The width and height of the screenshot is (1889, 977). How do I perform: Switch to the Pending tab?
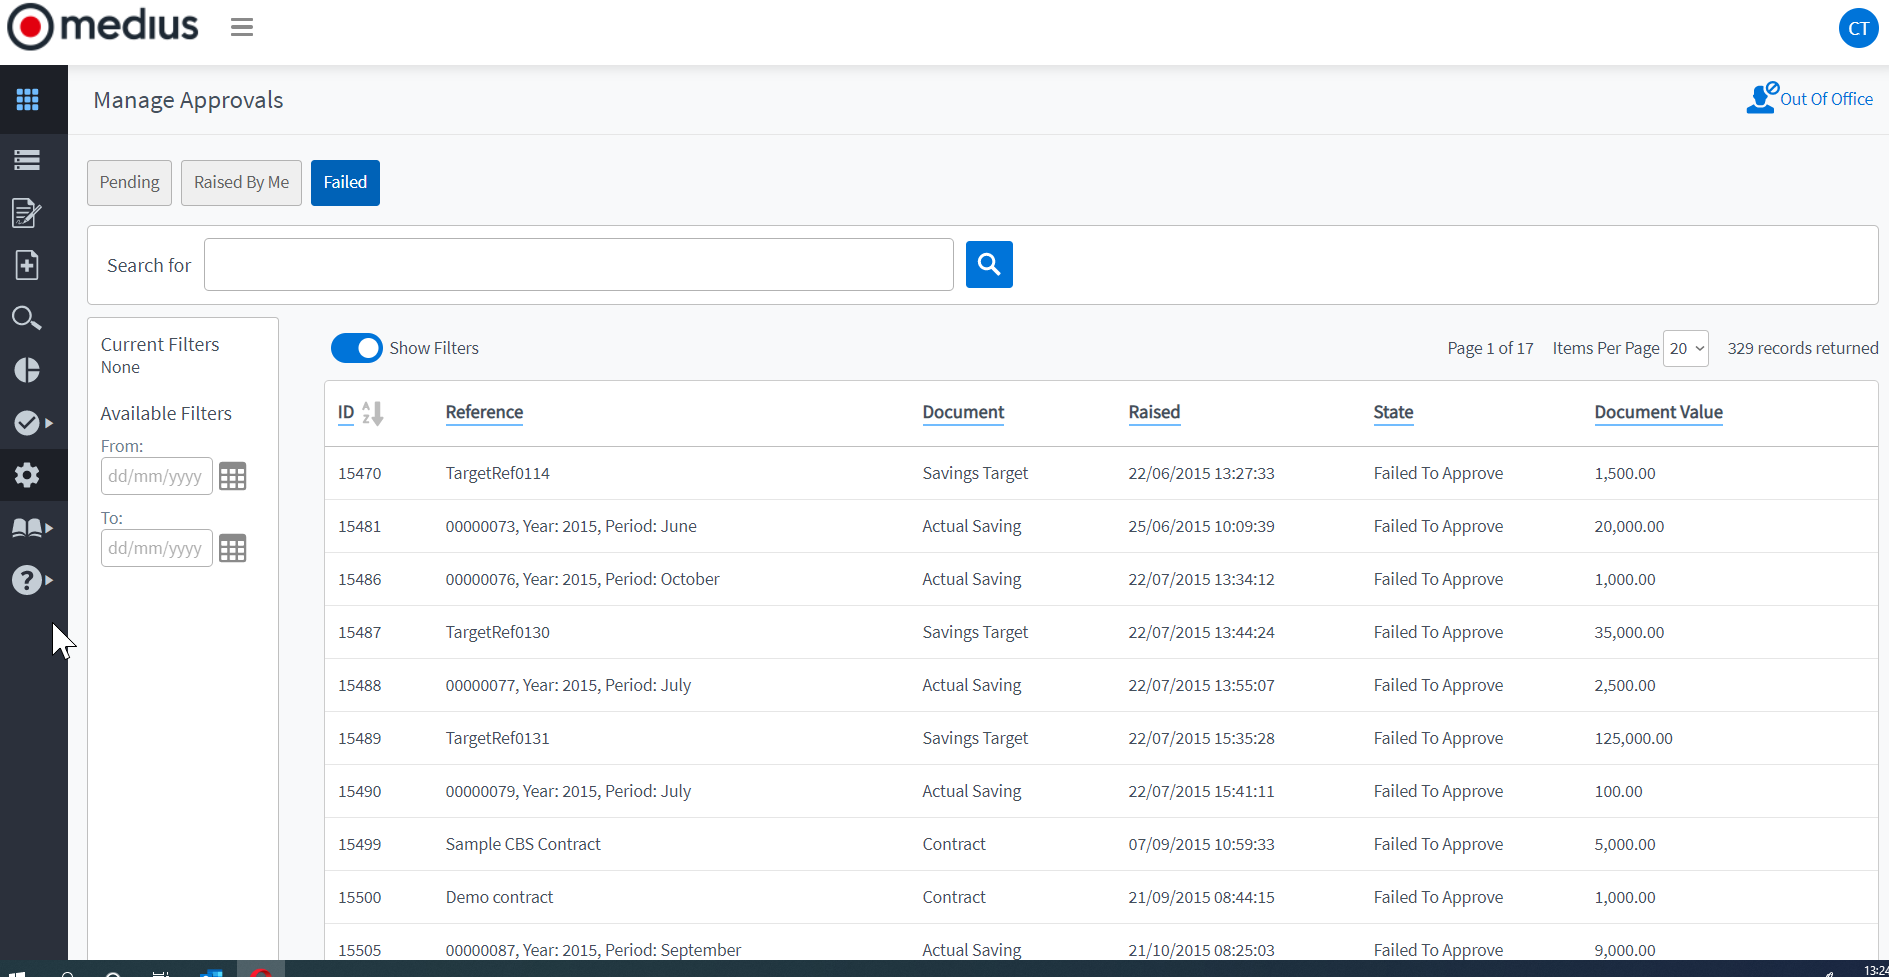coord(129,183)
